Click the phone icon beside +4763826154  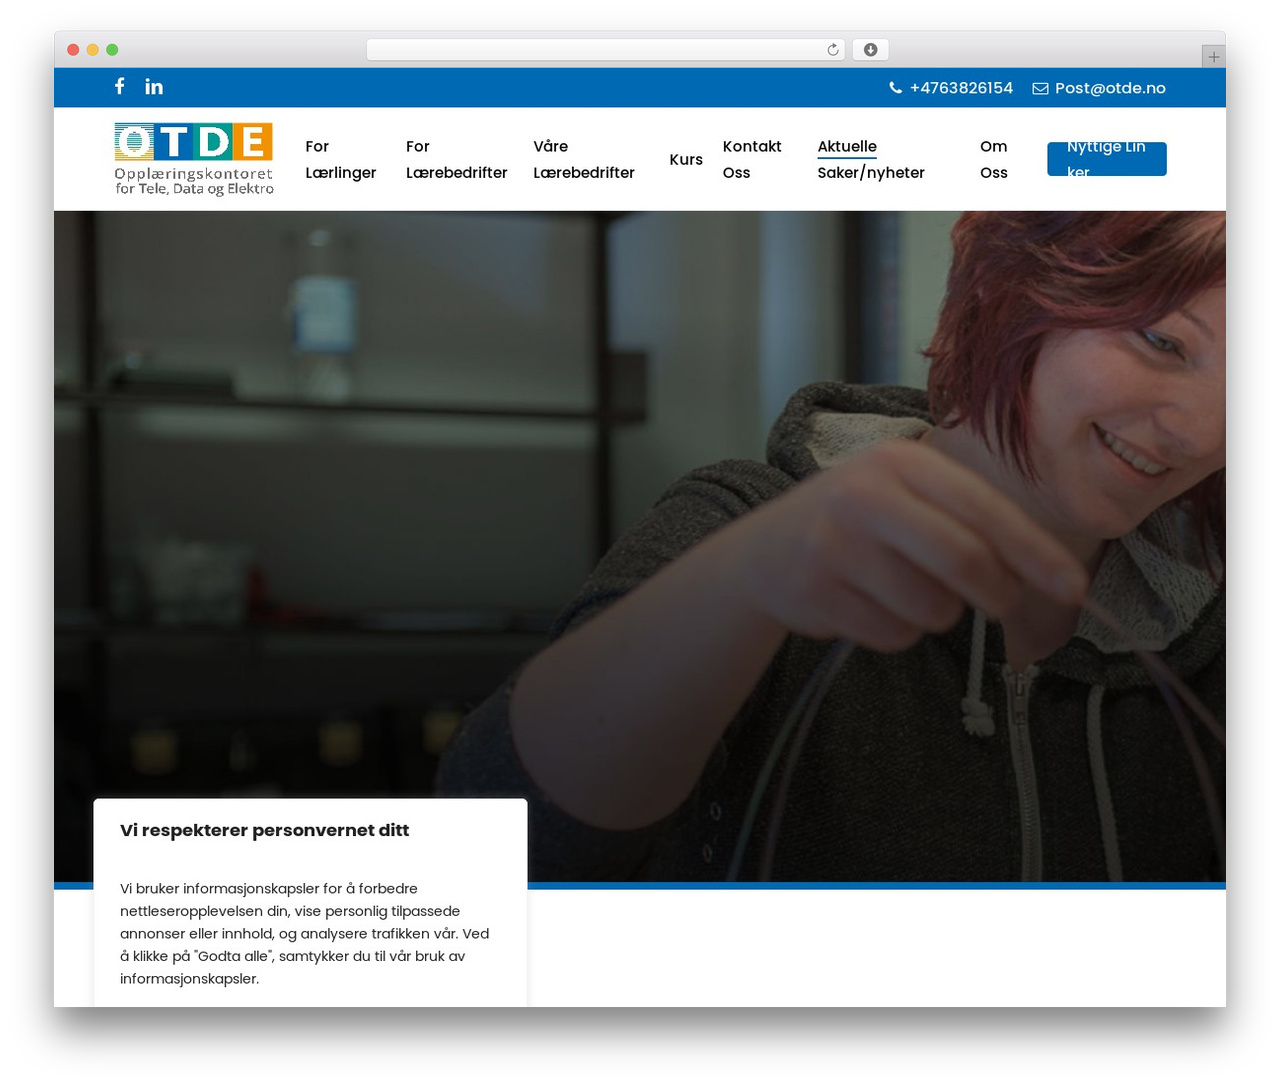coord(896,88)
